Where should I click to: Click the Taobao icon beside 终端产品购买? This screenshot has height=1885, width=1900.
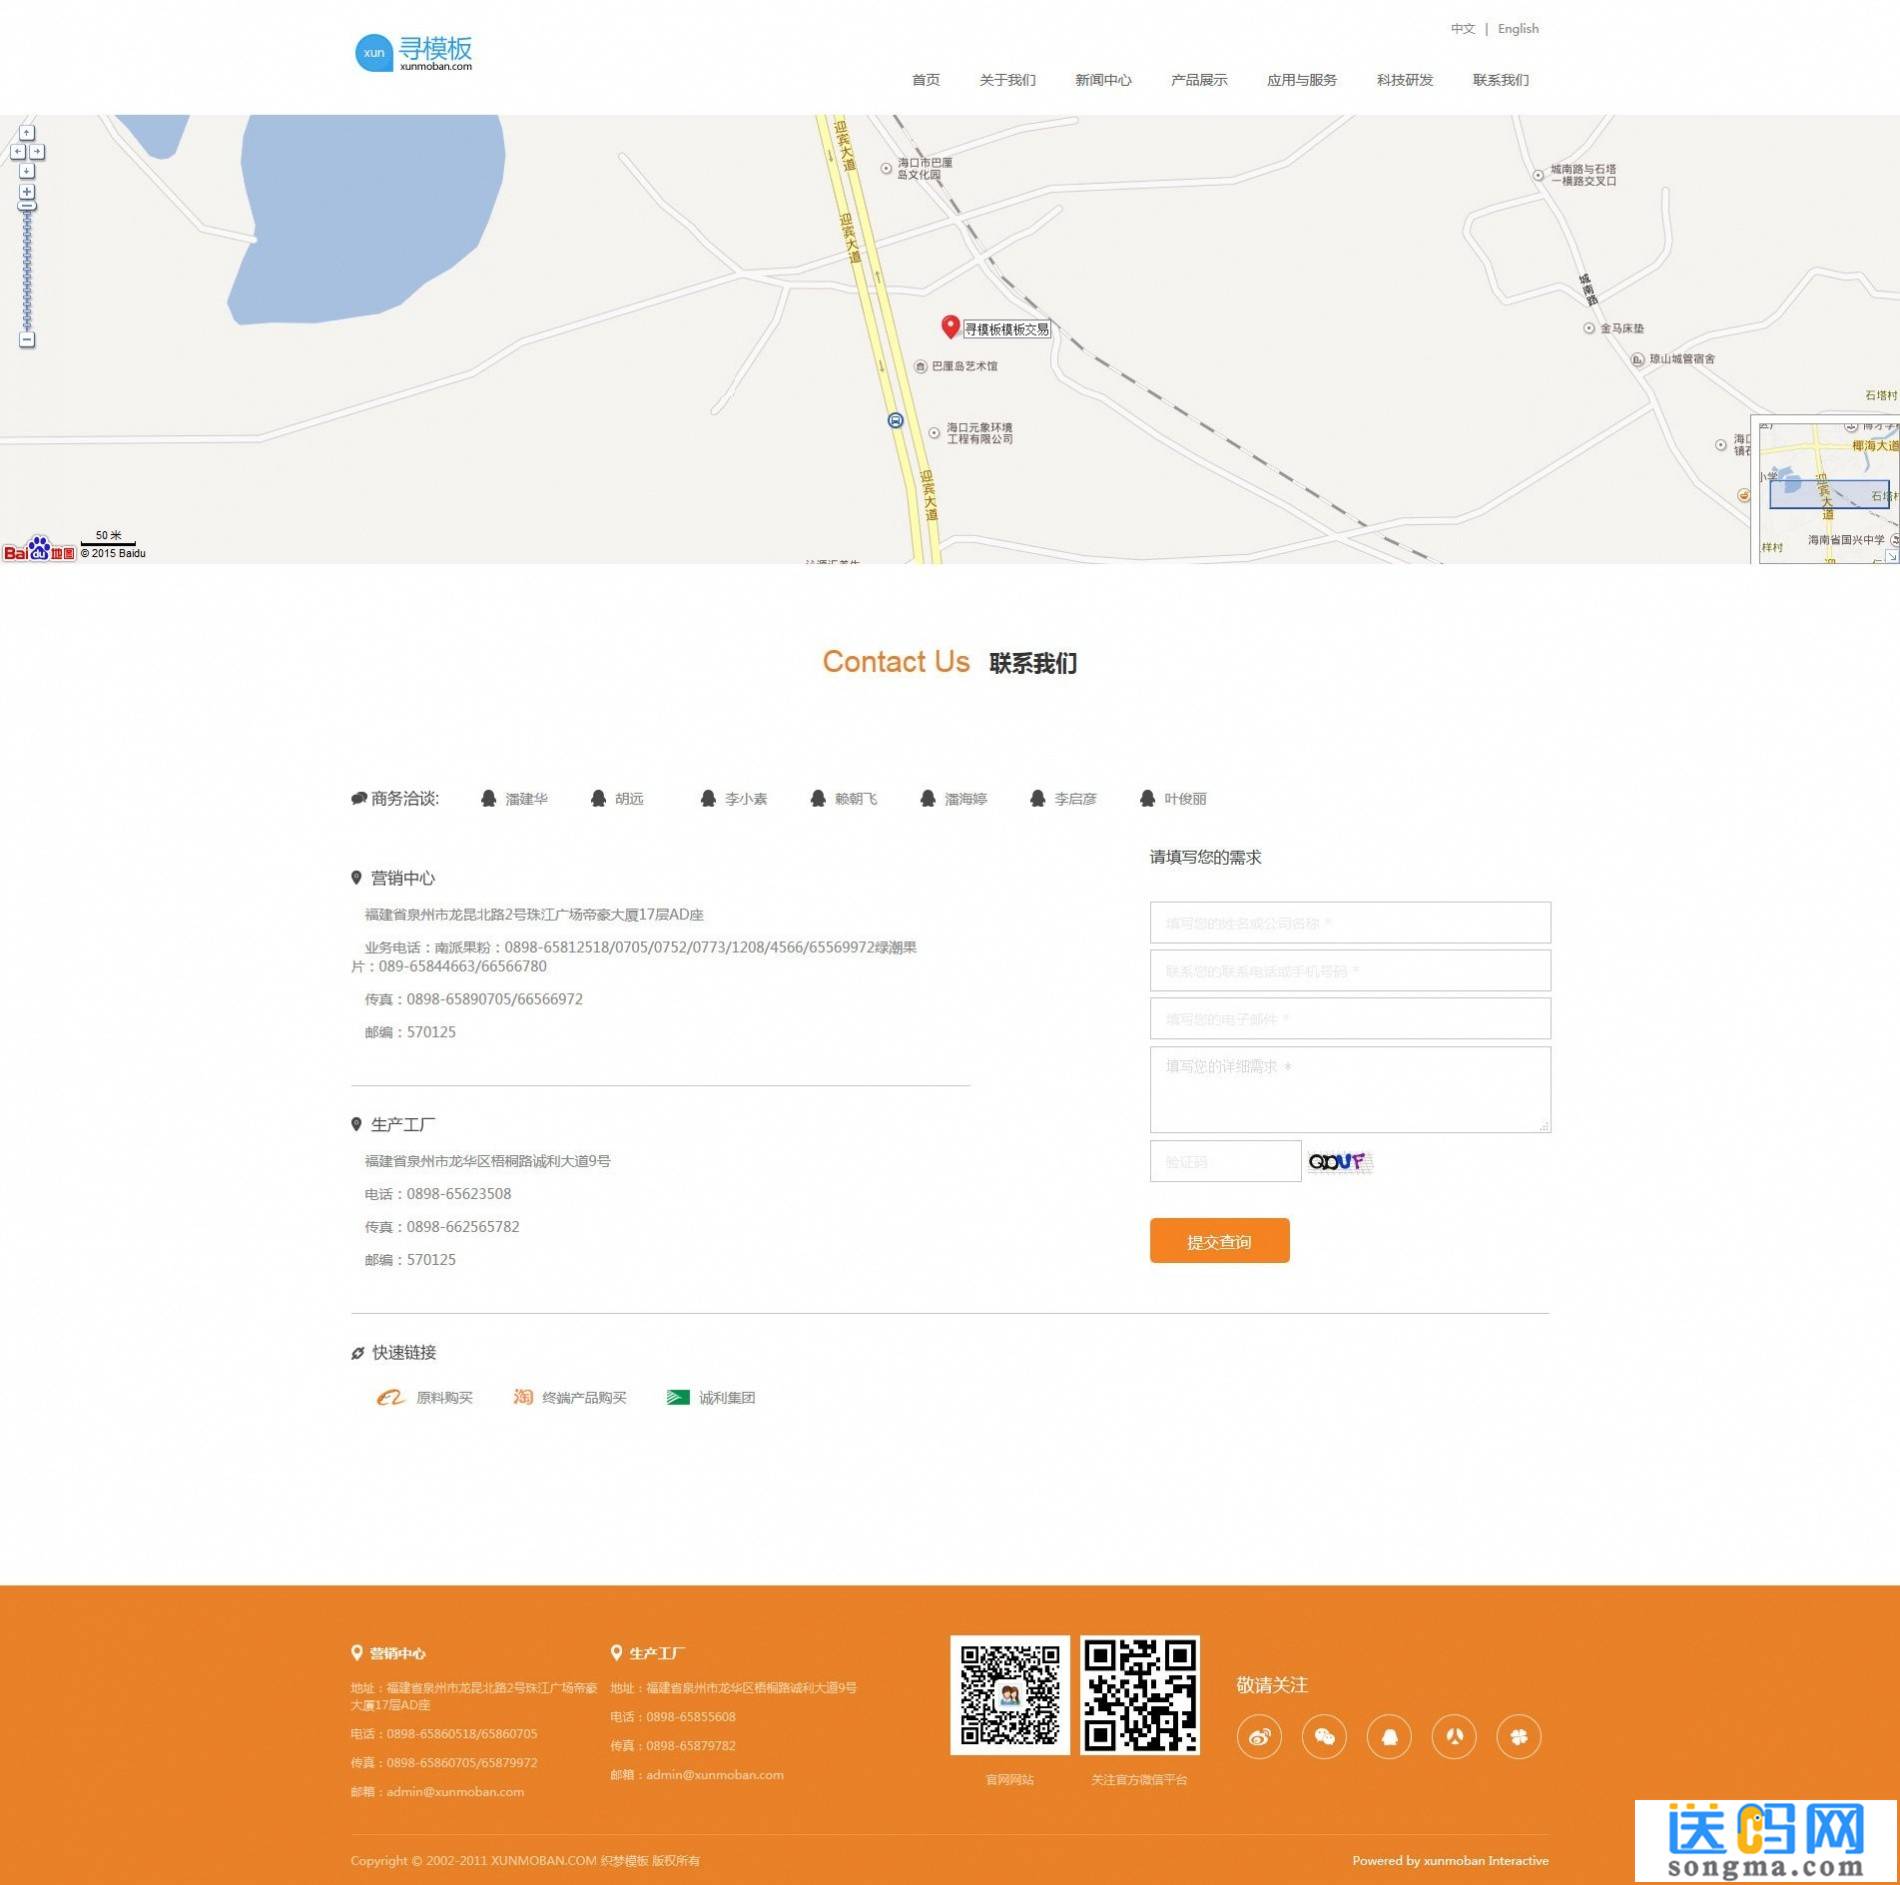point(523,1397)
